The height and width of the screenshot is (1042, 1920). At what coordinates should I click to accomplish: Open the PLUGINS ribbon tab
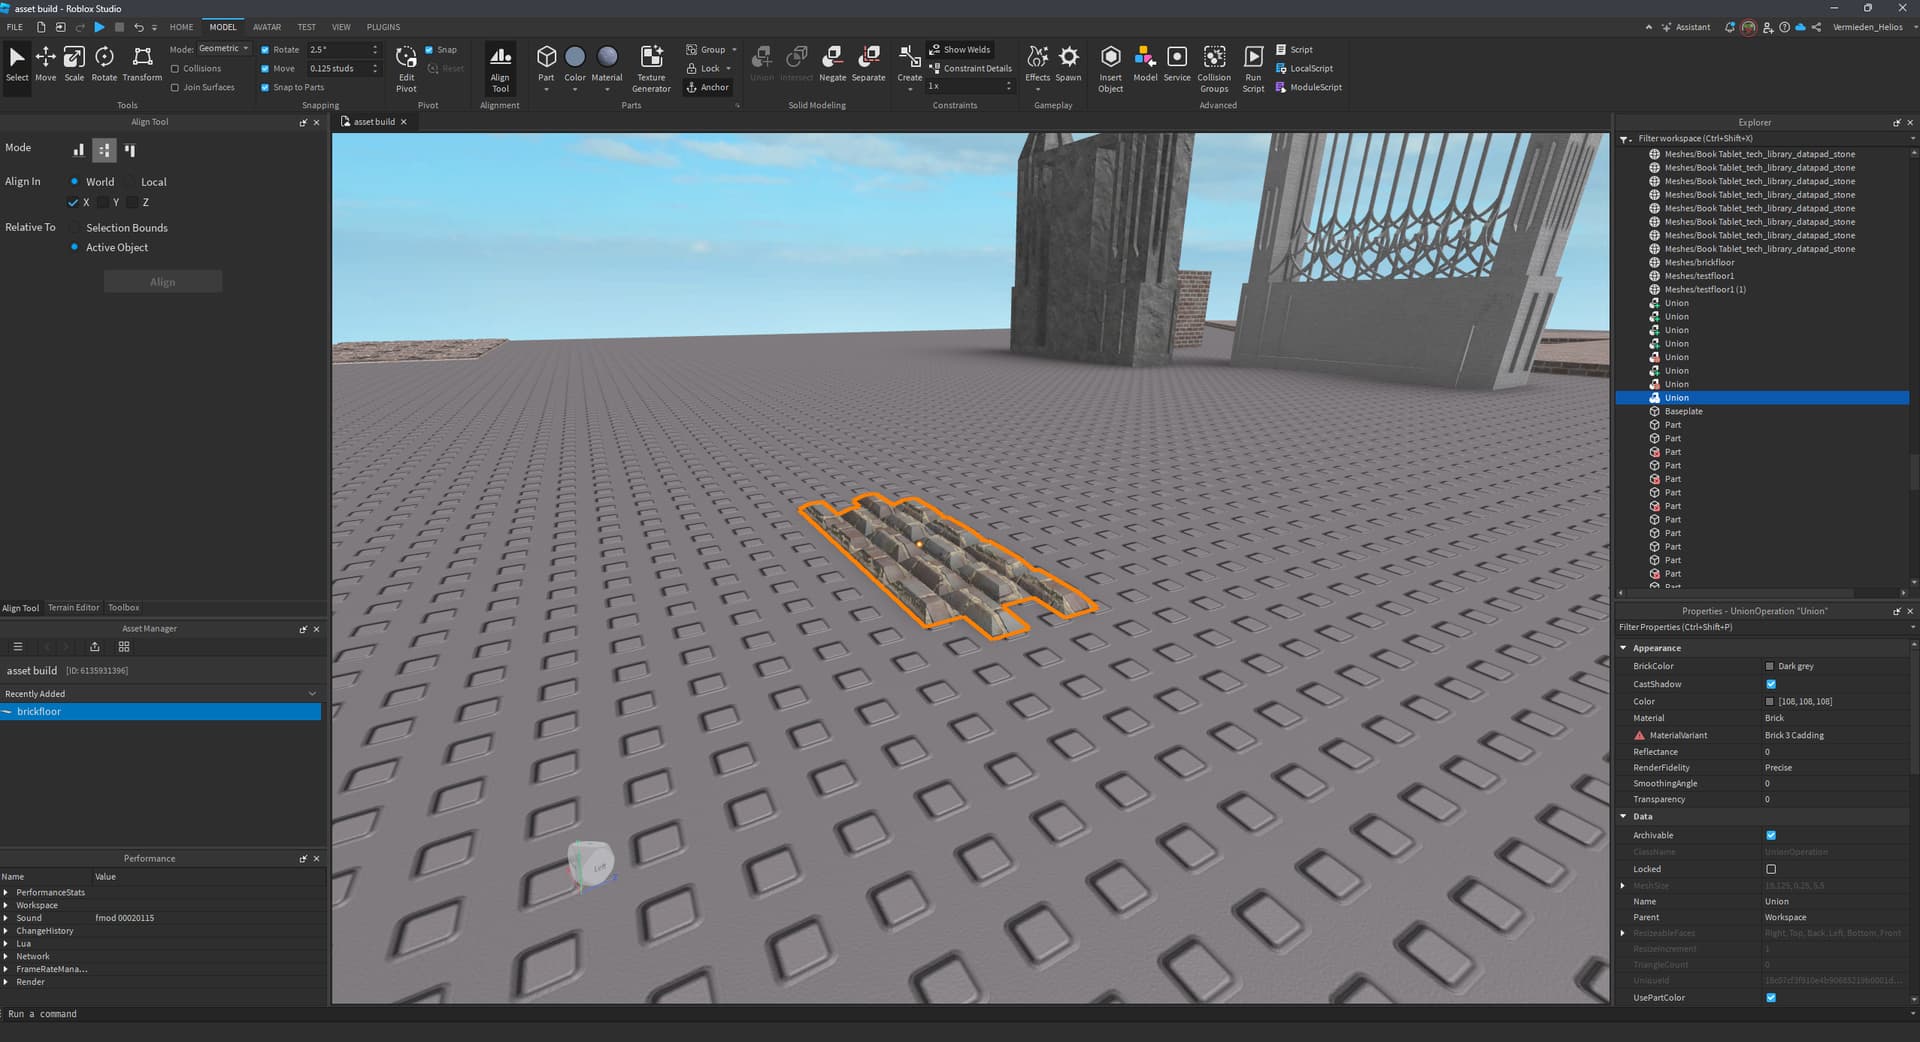(382, 27)
